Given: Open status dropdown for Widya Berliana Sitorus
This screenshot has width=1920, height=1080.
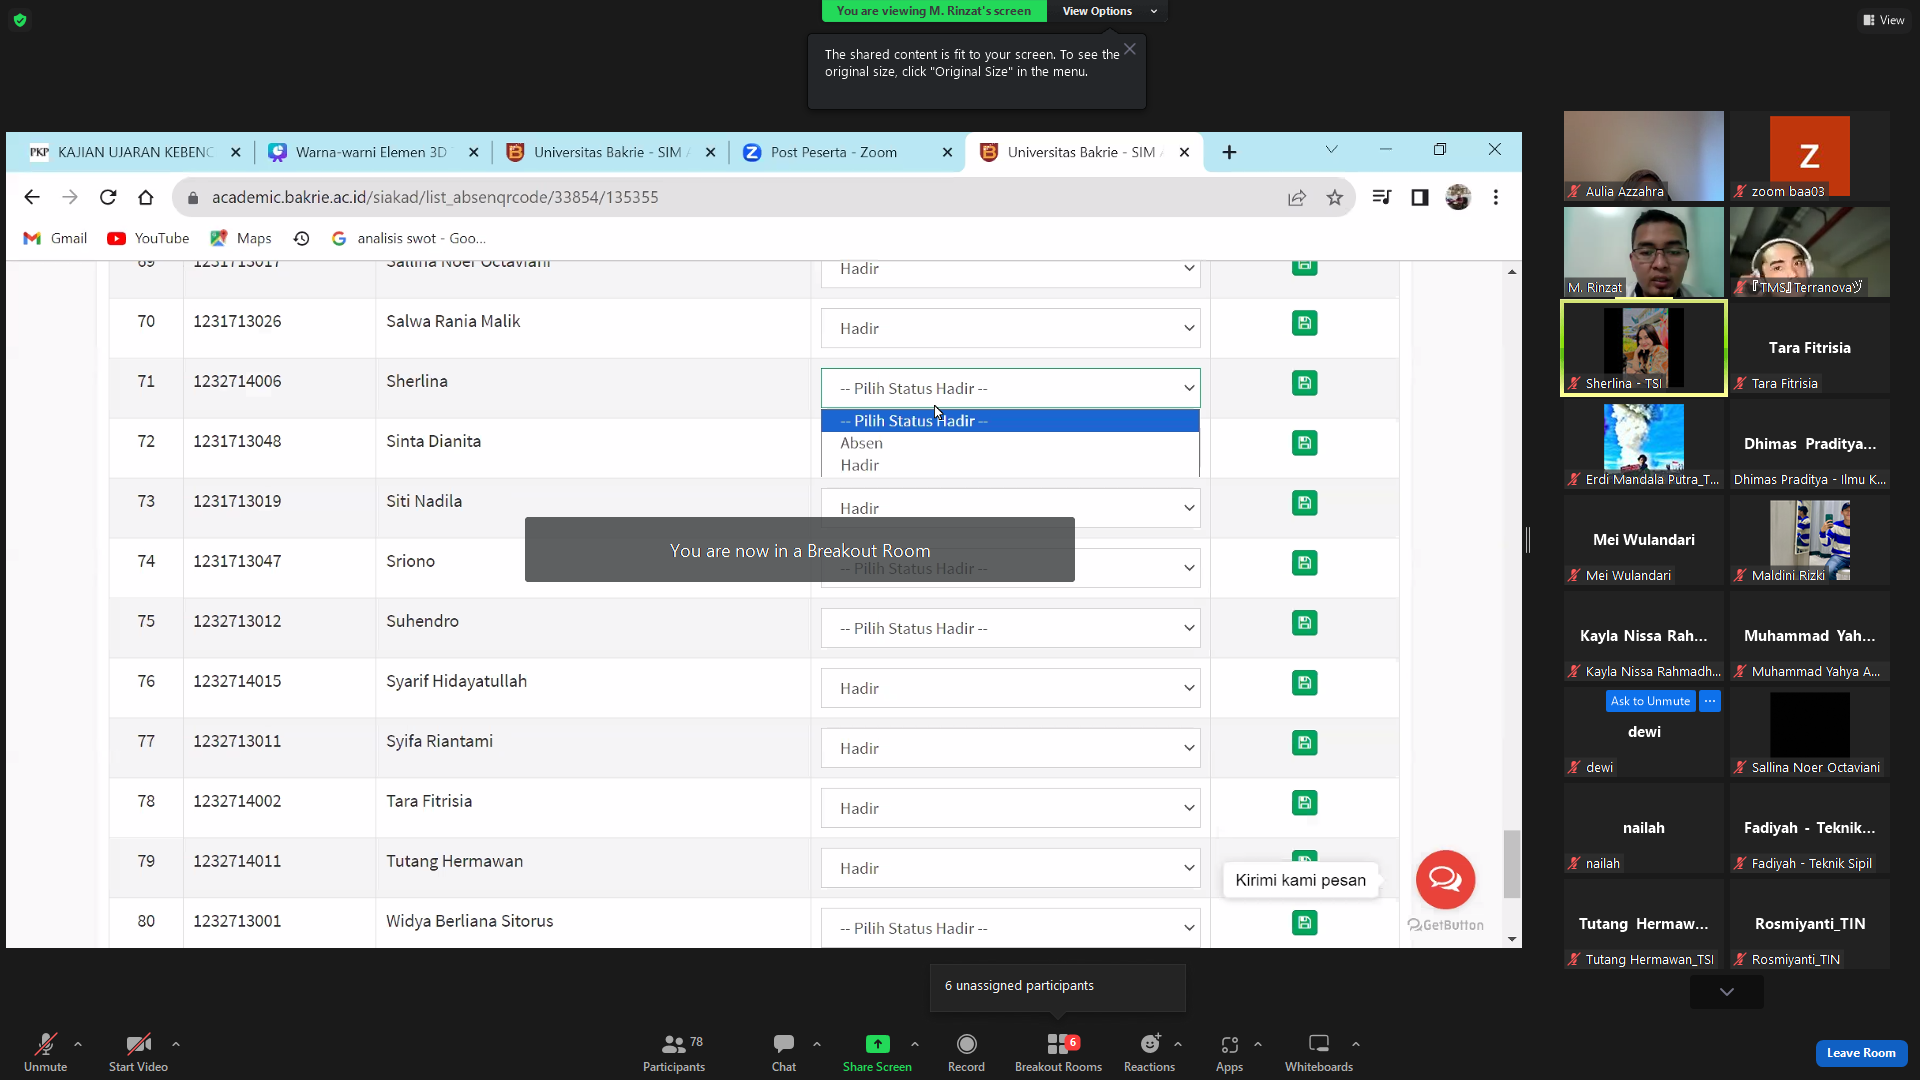Looking at the screenshot, I should [1010, 928].
